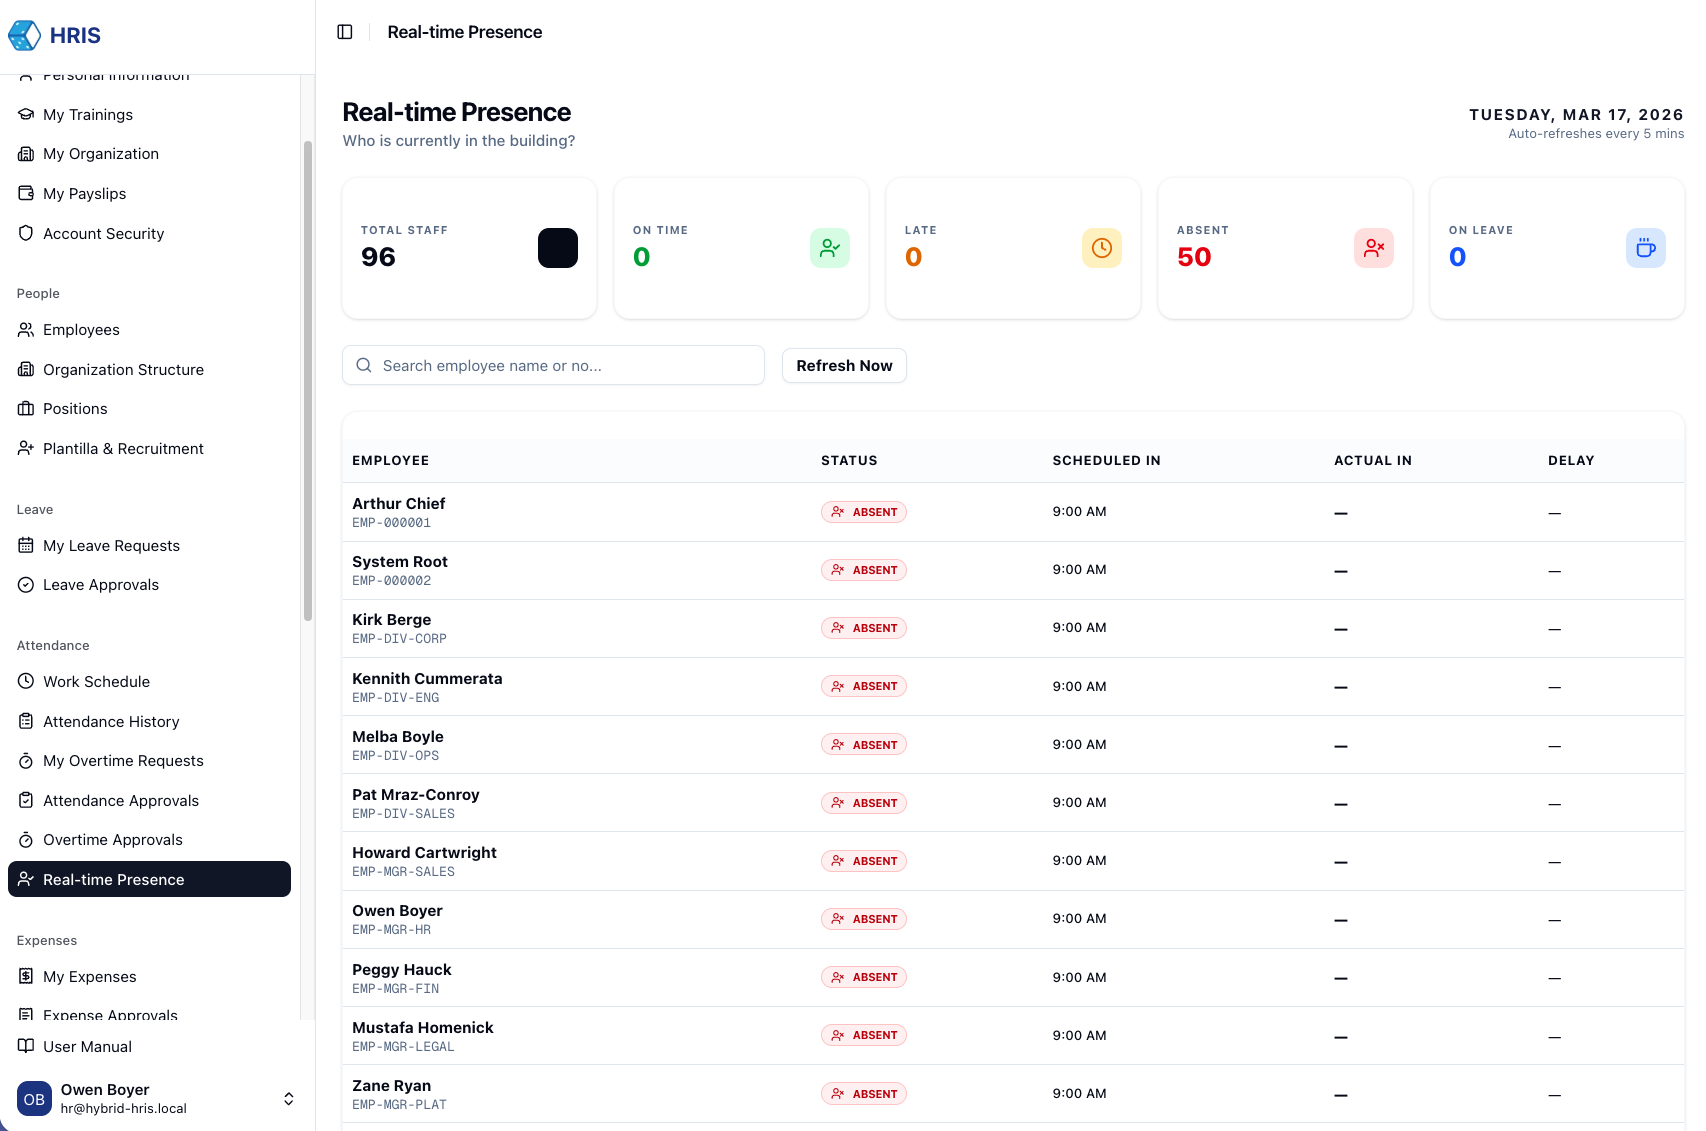The height and width of the screenshot is (1131, 1706).
Task: Click the On Leave coffee cup icon
Action: (x=1645, y=248)
